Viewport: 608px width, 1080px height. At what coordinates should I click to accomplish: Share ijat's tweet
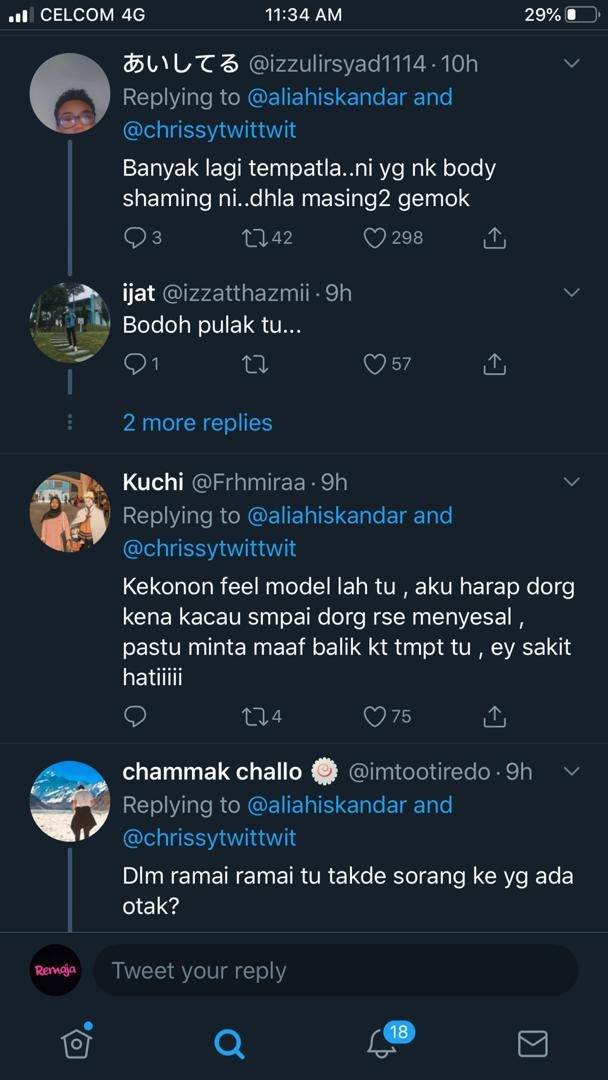tap(494, 365)
